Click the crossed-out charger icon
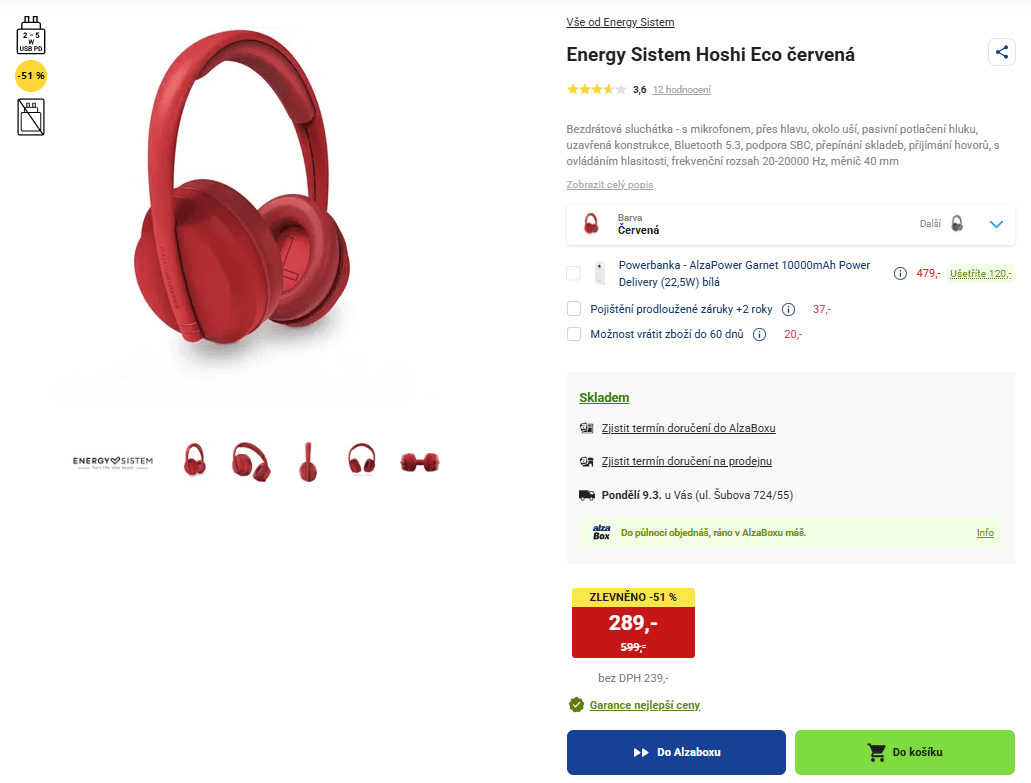 [31, 117]
